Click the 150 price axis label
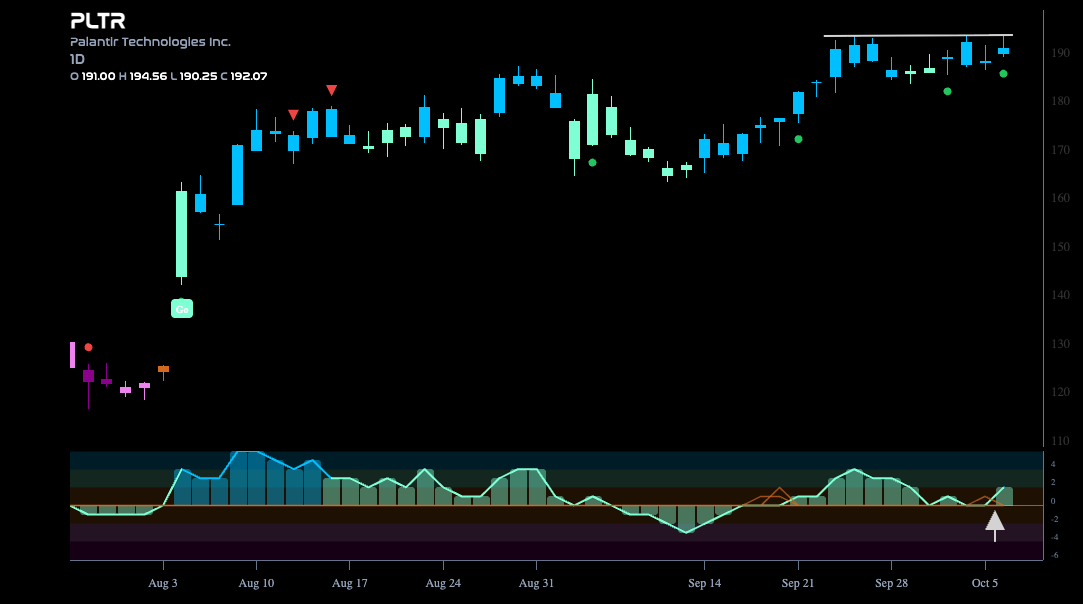The width and height of the screenshot is (1083, 604). tap(1060, 247)
